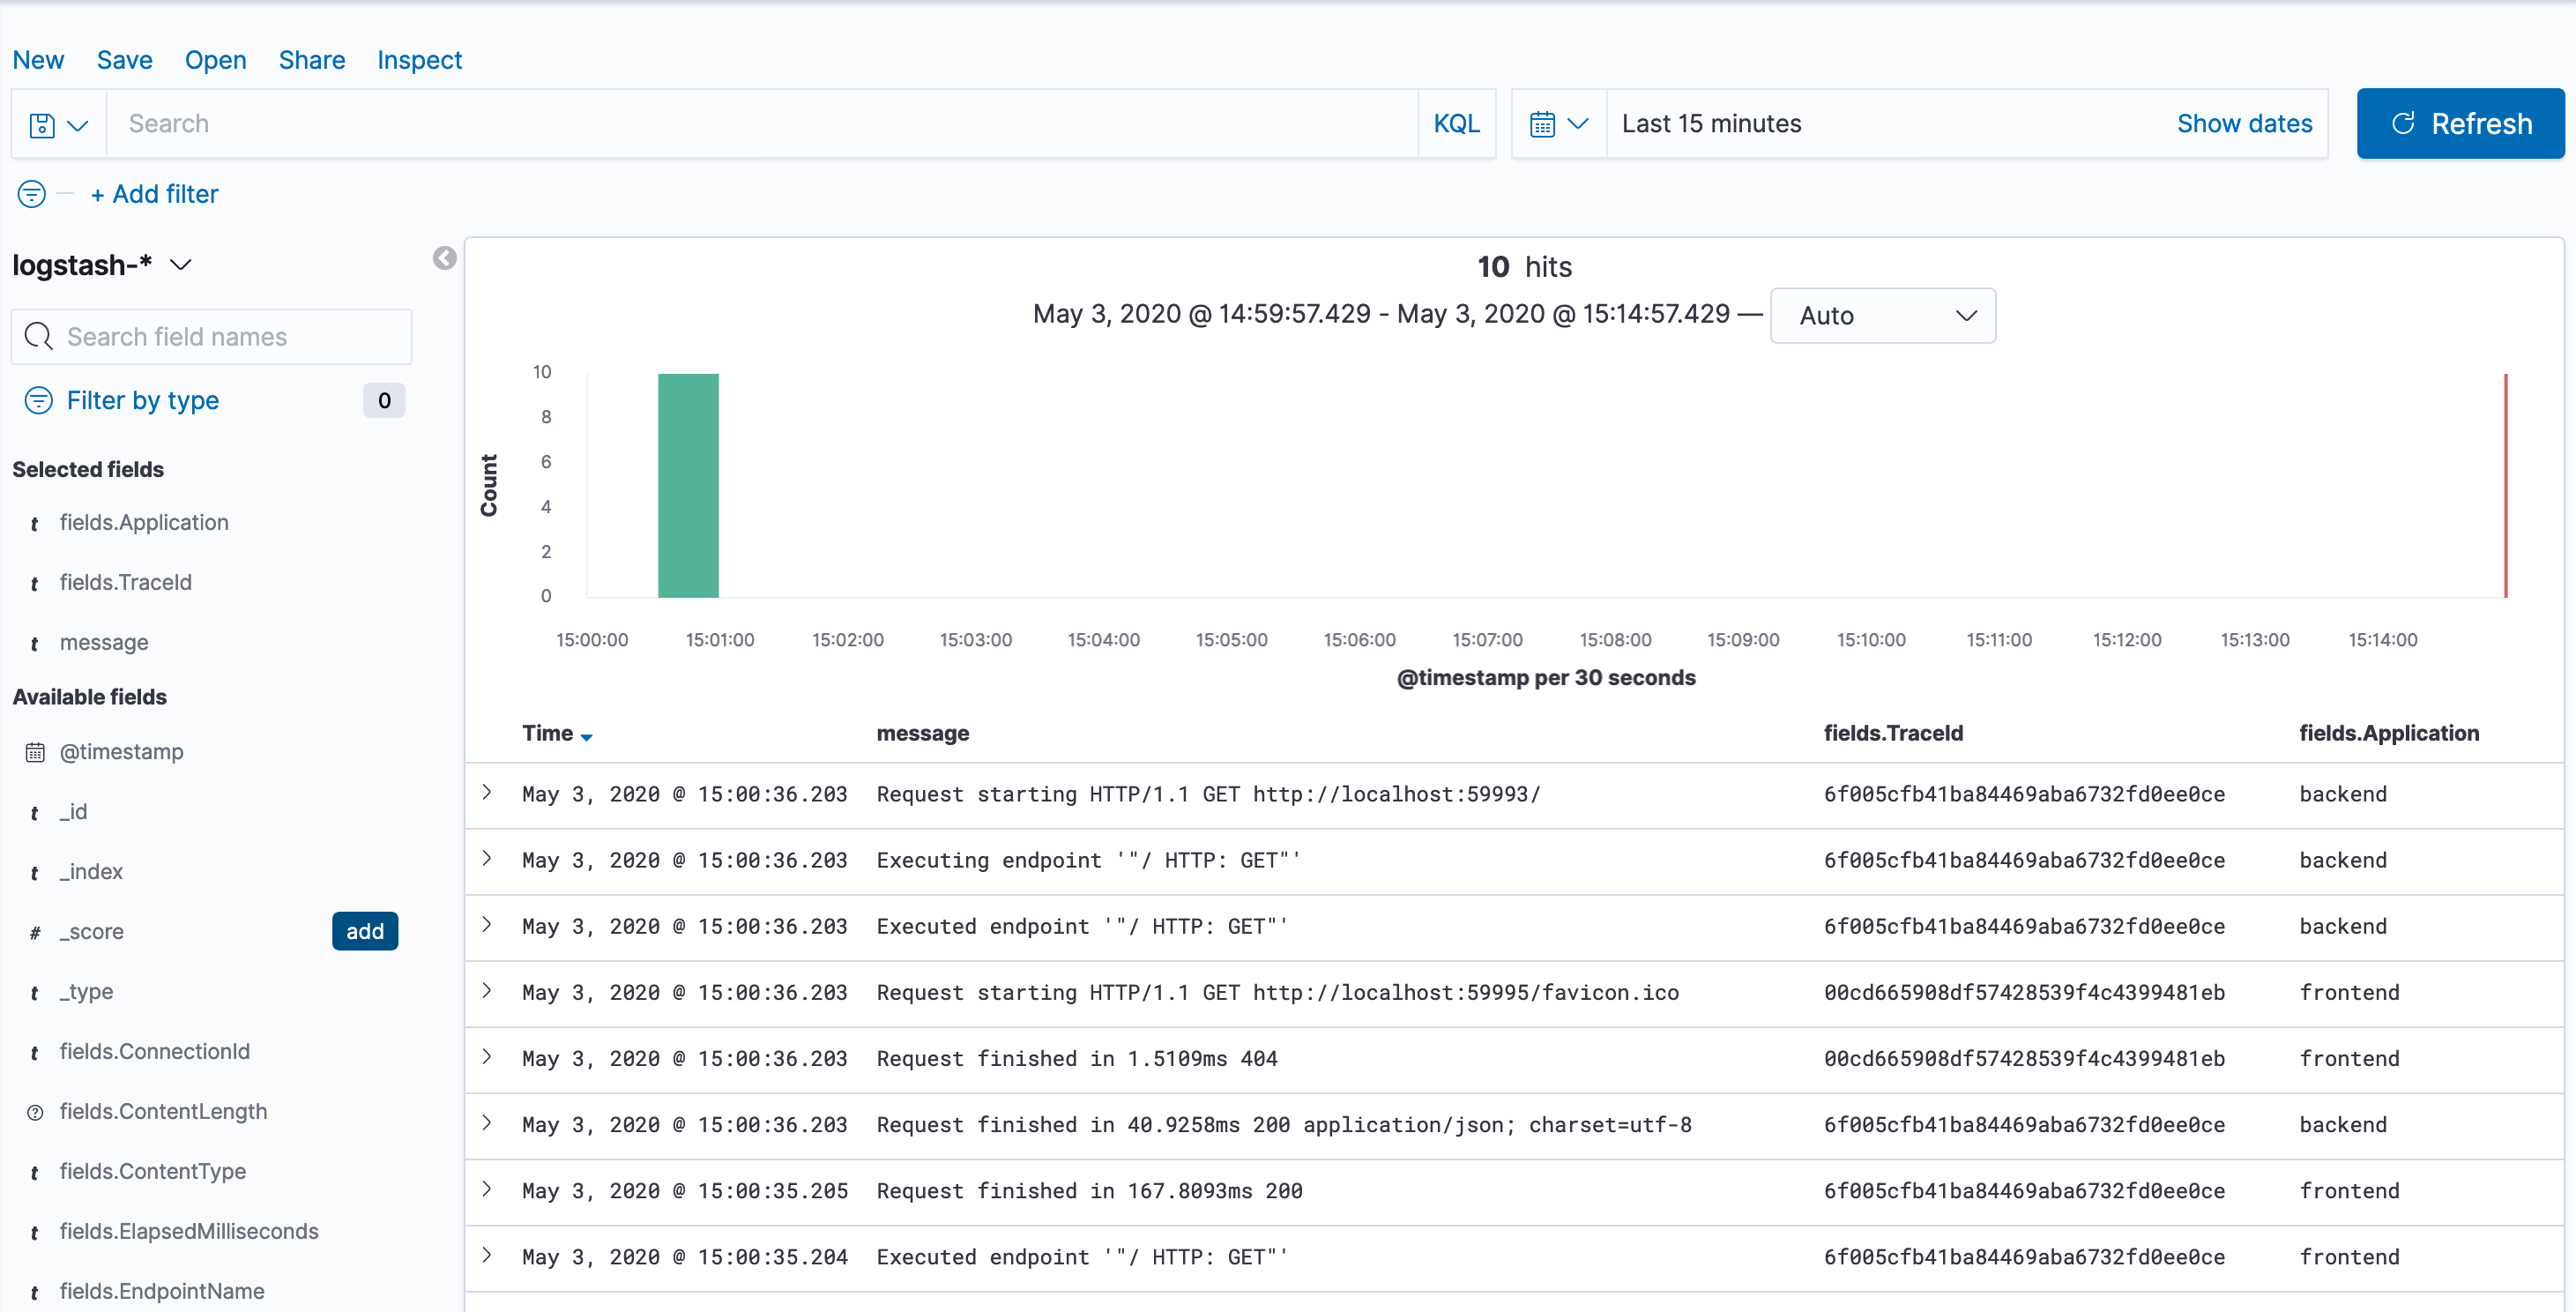Expand the 'Request finished in 1.5109ms 404' row

487,1057
